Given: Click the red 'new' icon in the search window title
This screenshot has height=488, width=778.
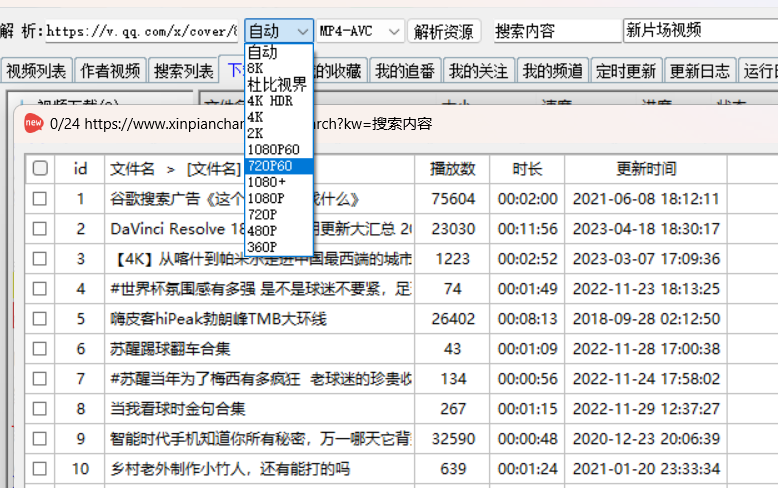Looking at the screenshot, I should pyautogui.click(x=32, y=123).
